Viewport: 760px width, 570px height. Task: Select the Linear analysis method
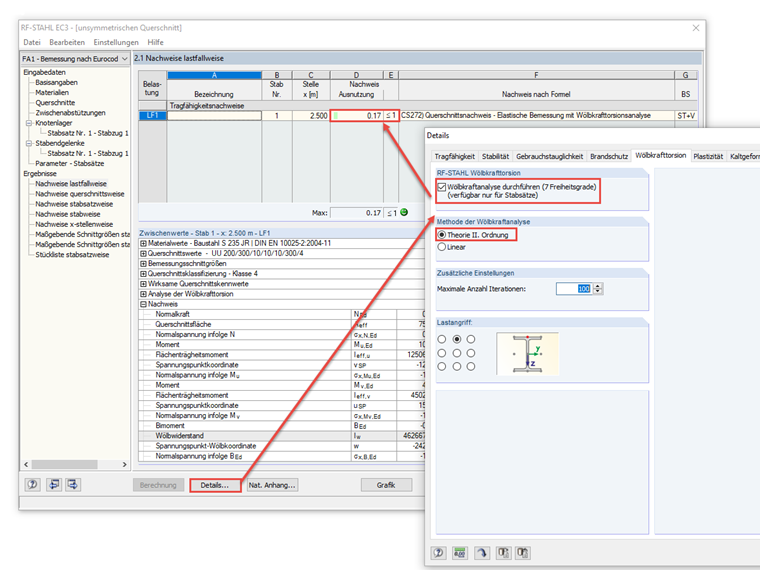[x=442, y=247]
